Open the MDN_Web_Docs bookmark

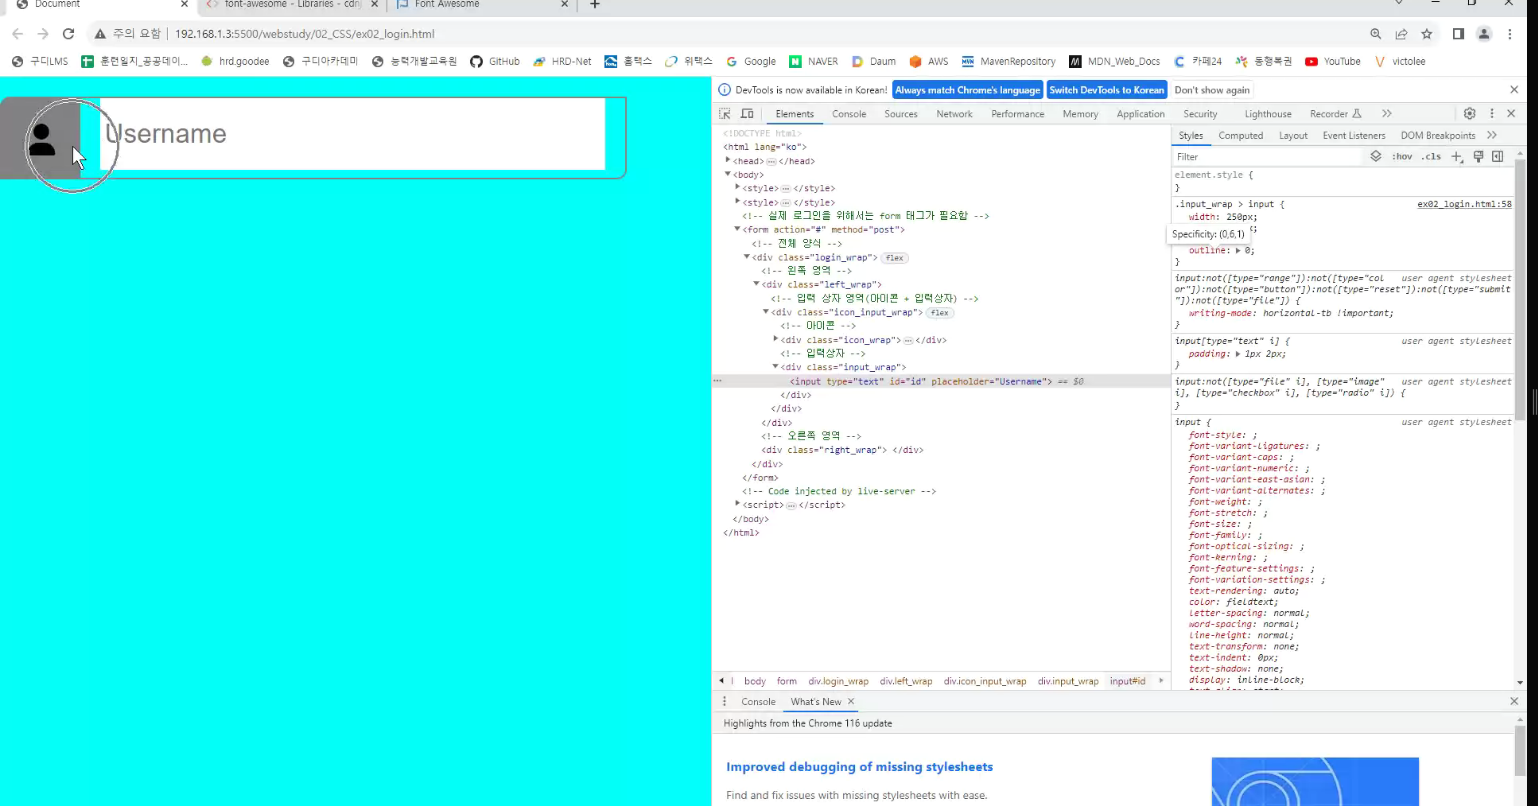(x=1115, y=61)
